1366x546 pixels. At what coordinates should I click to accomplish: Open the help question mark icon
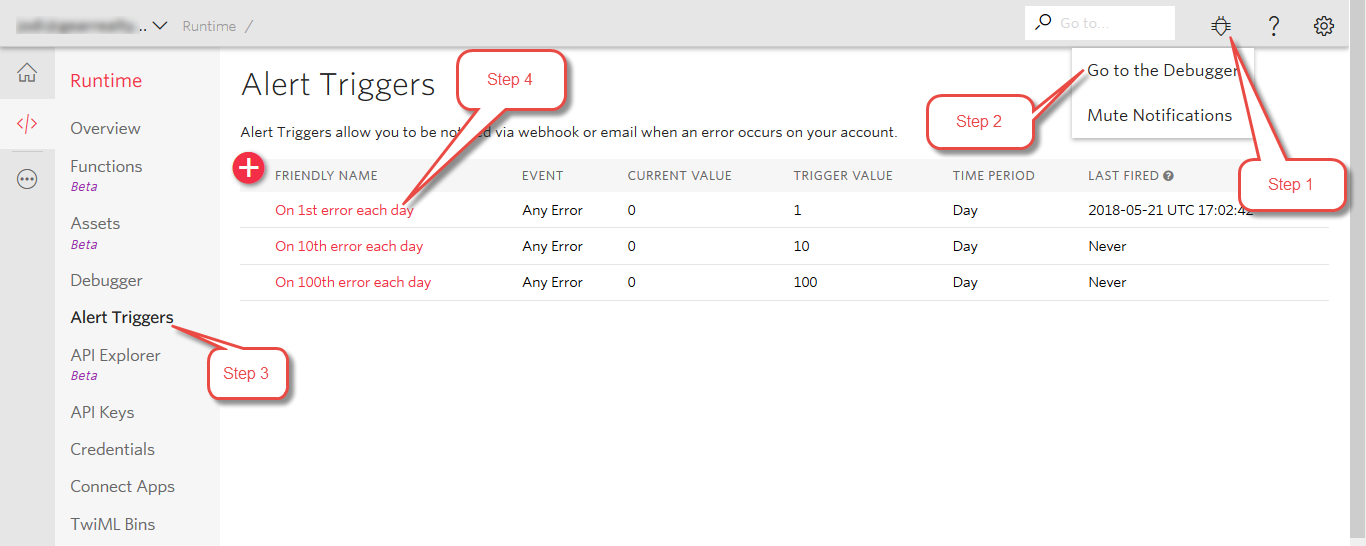click(x=1273, y=26)
